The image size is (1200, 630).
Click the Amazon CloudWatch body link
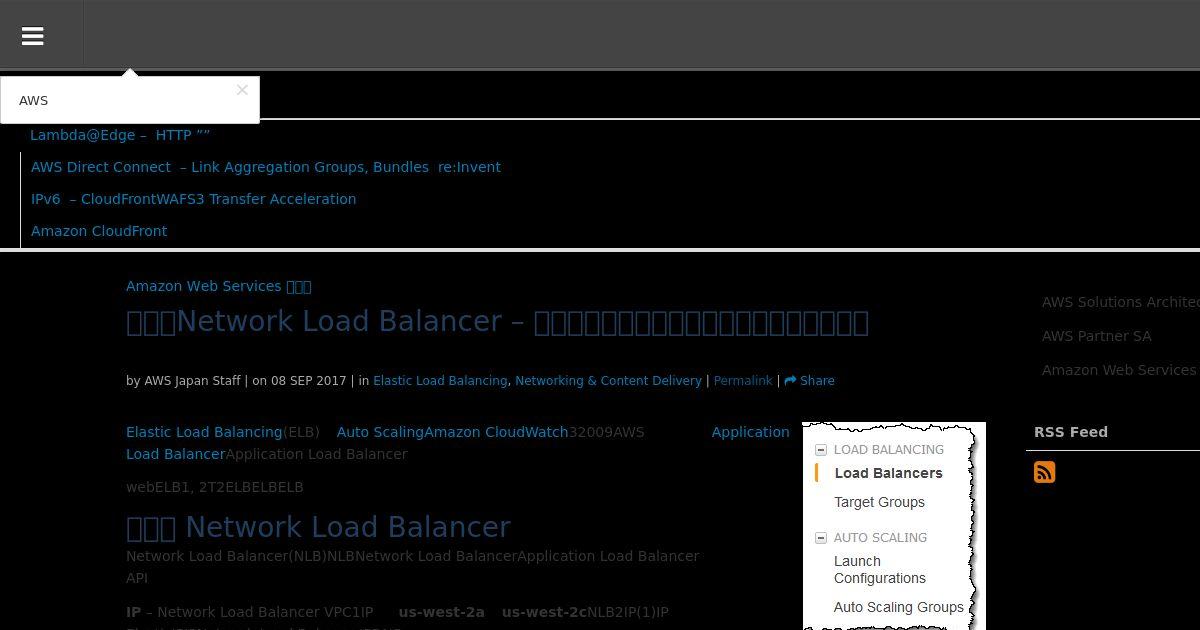pyautogui.click(x=496, y=432)
